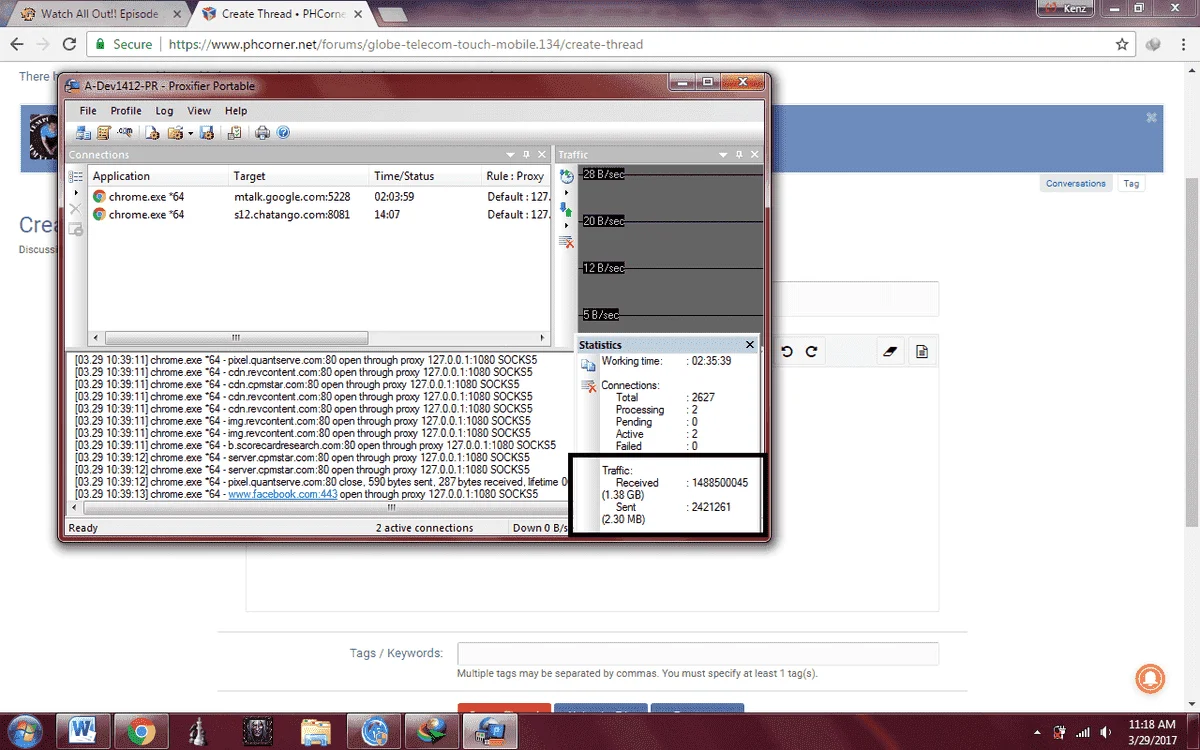Close the Connections panel
1200x750 pixels.
click(543, 155)
